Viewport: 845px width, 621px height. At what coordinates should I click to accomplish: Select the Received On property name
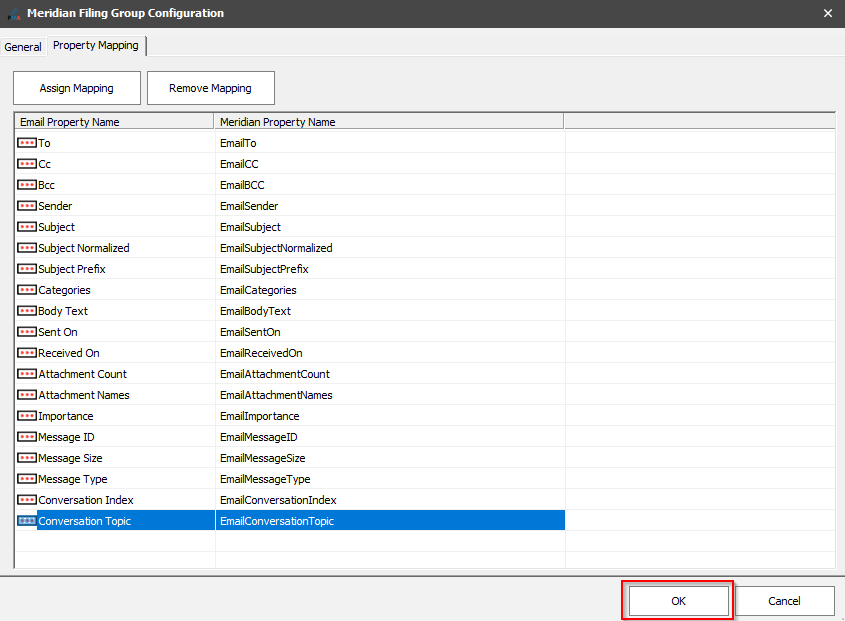click(69, 353)
